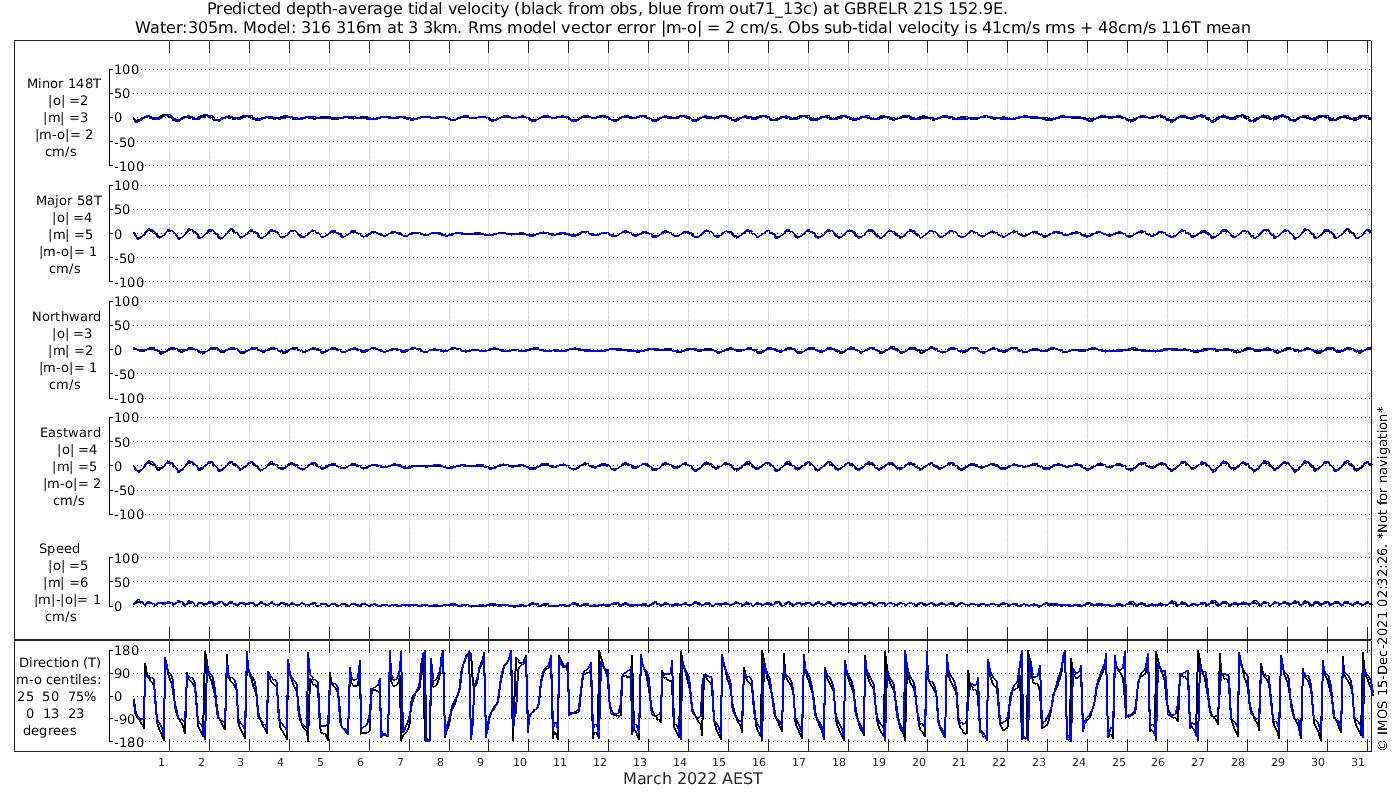Click "|m-o|= 2" in the Eastward panel
The image size is (1400, 800).
pos(72,484)
